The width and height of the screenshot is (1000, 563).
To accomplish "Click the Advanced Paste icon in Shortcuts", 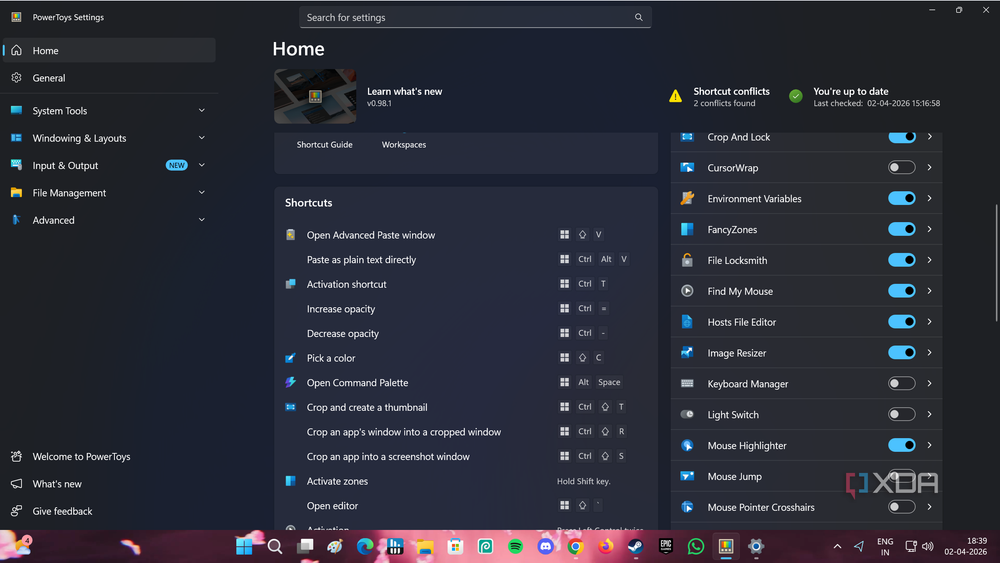I will (x=290, y=235).
